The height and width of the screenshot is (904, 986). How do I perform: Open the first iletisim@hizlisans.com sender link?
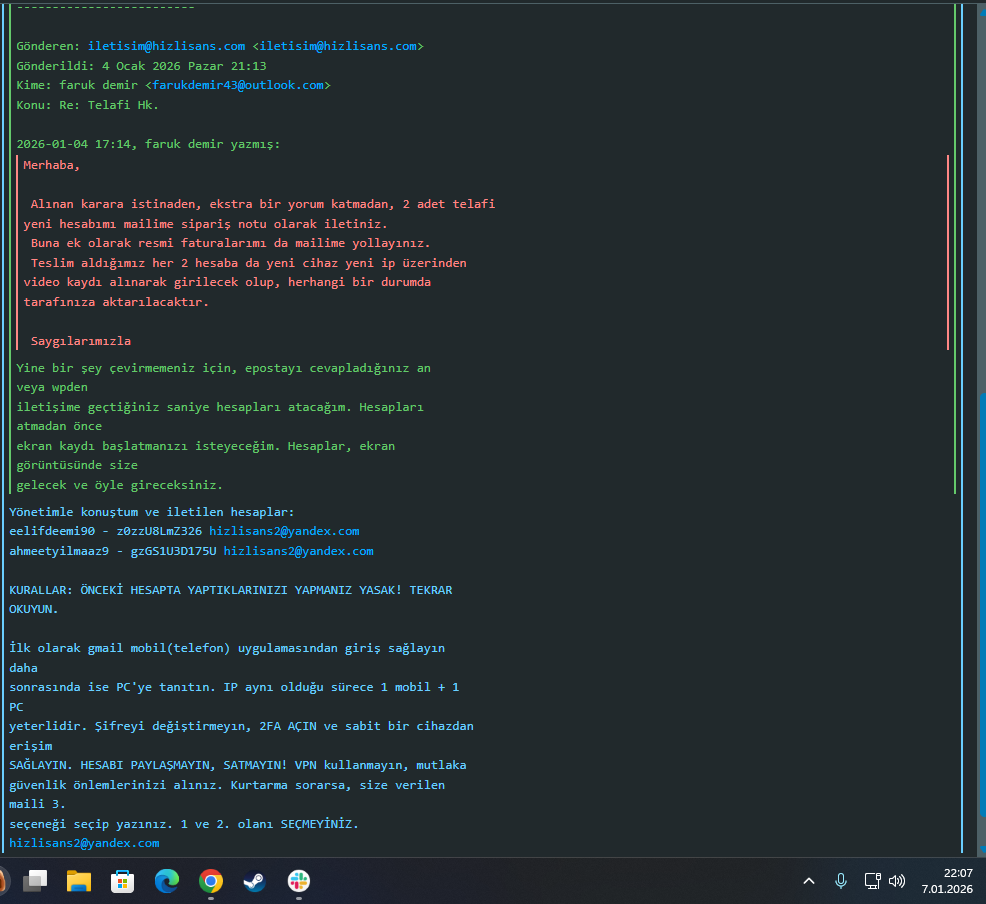167,46
